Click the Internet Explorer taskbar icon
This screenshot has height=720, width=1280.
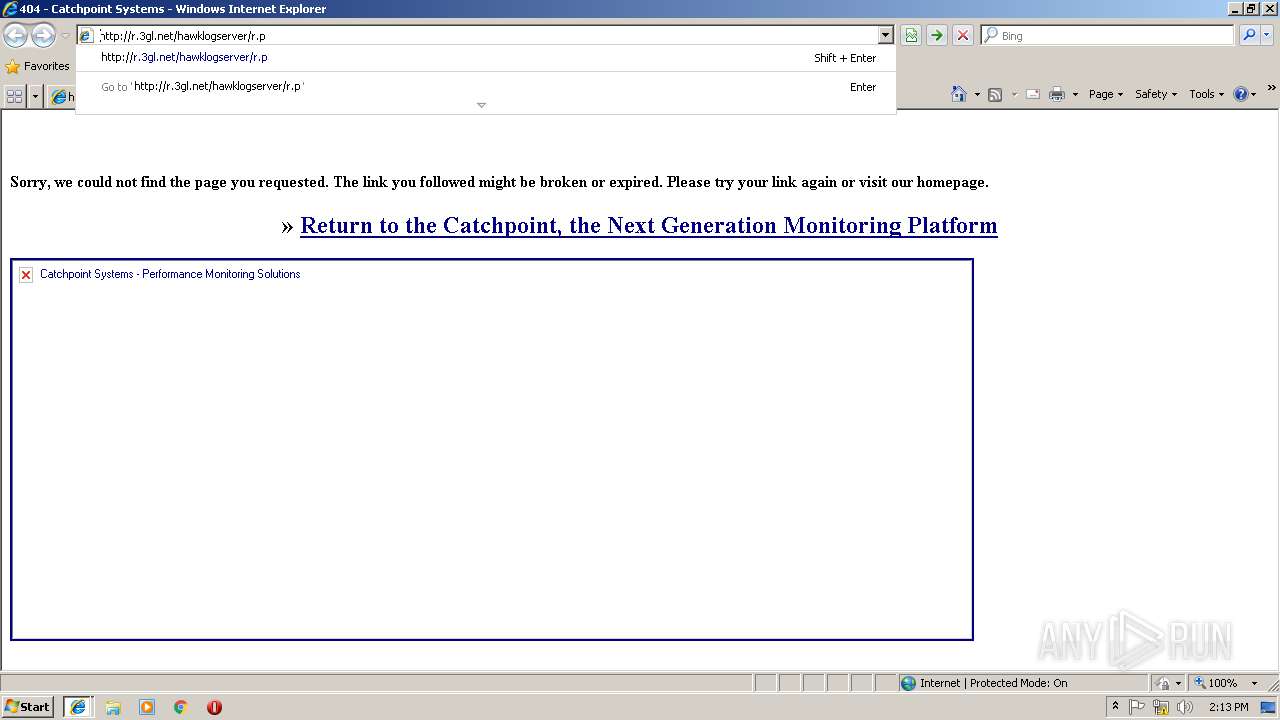click(x=78, y=707)
